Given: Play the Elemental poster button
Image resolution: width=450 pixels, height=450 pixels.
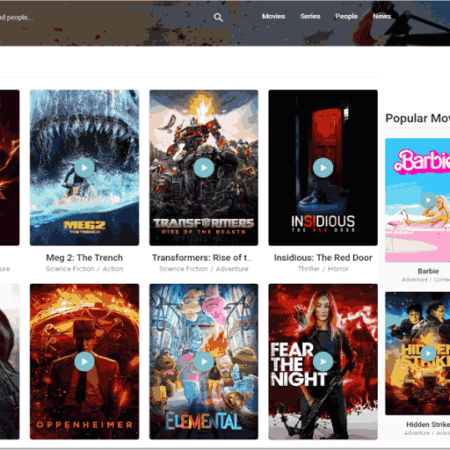Looking at the screenshot, I should point(204,361).
